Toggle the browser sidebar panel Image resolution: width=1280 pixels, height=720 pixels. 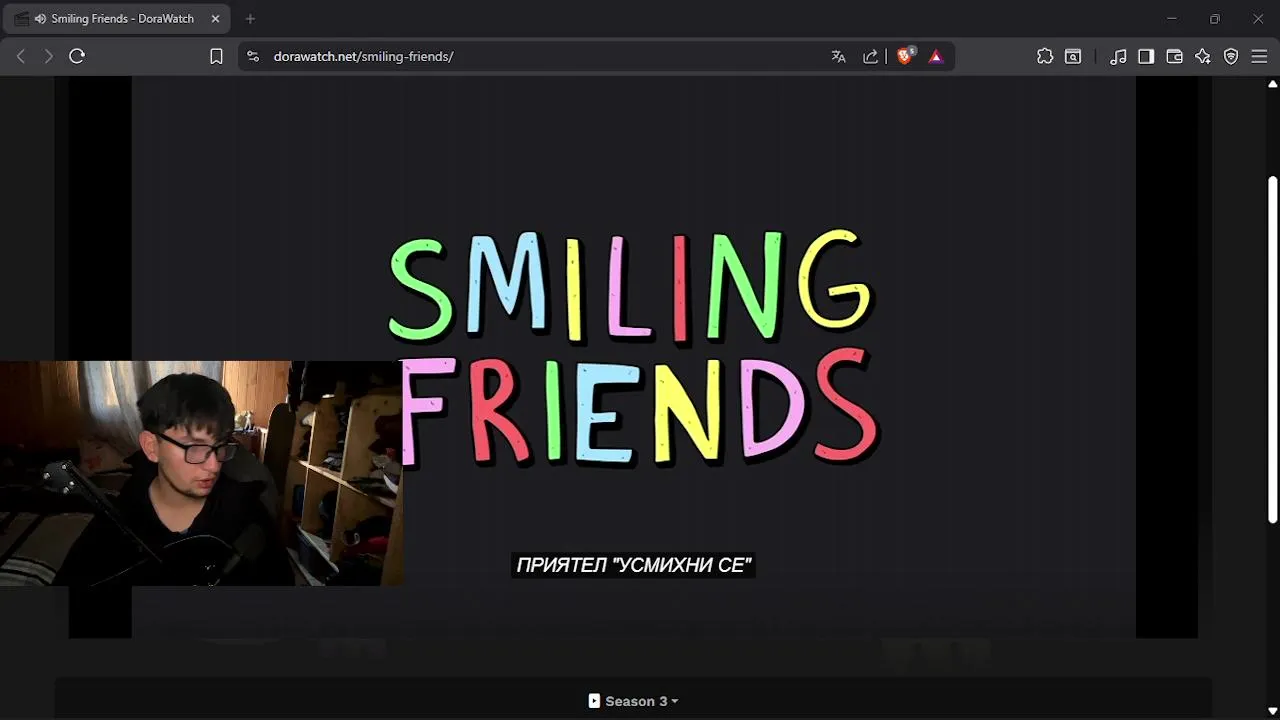coord(1146,57)
